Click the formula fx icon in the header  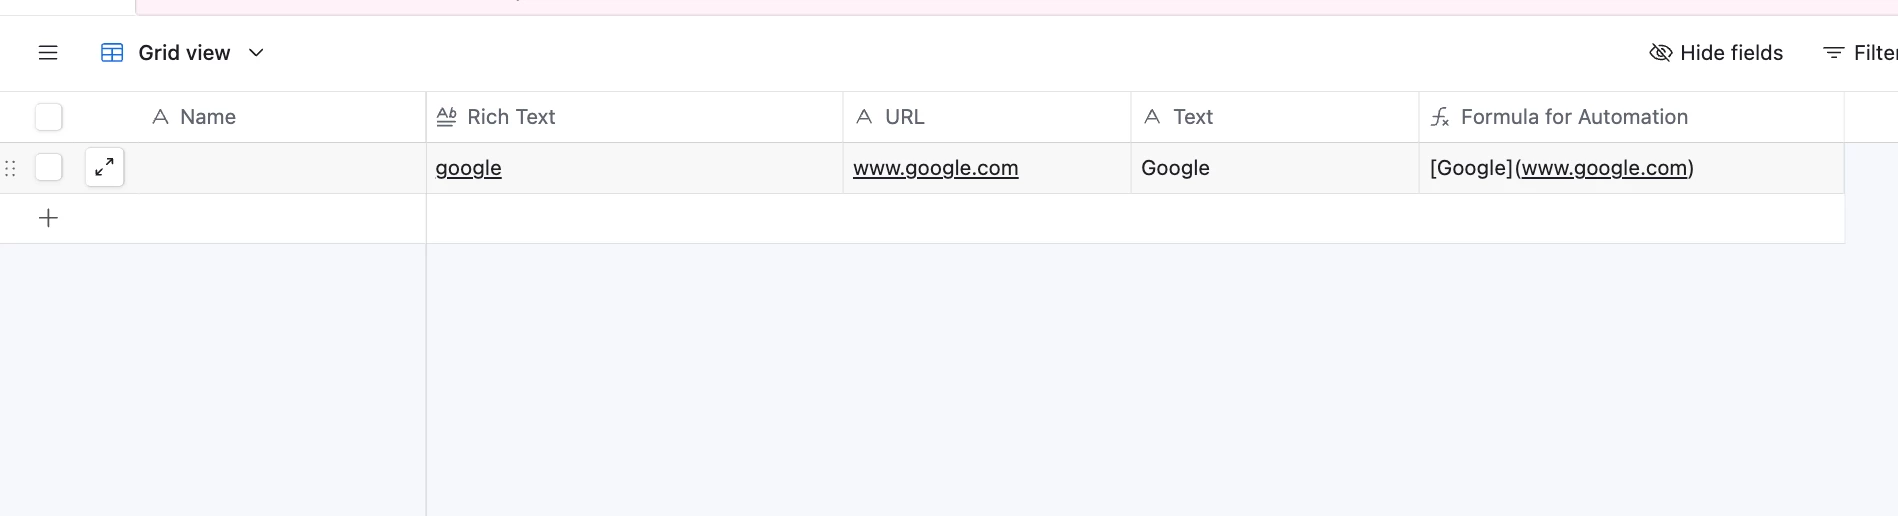tap(1440, 117)
